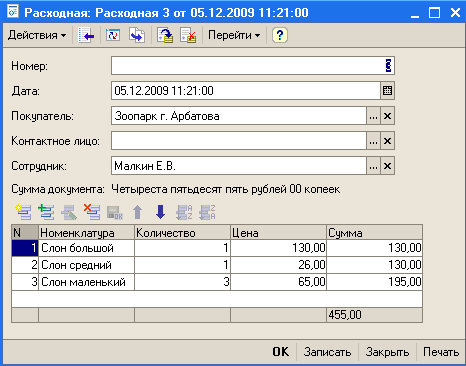The height and width of the screenshot is (366, 466).
Task: Click the empty Контактное лицо field
Action: 239,141
